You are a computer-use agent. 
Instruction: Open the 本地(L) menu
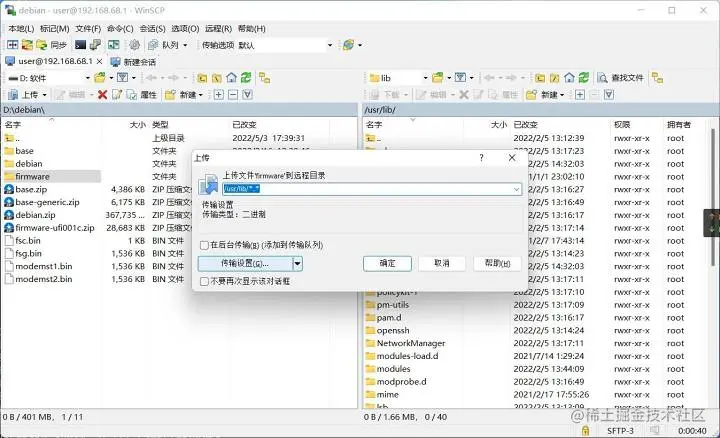tap(21, 28)
